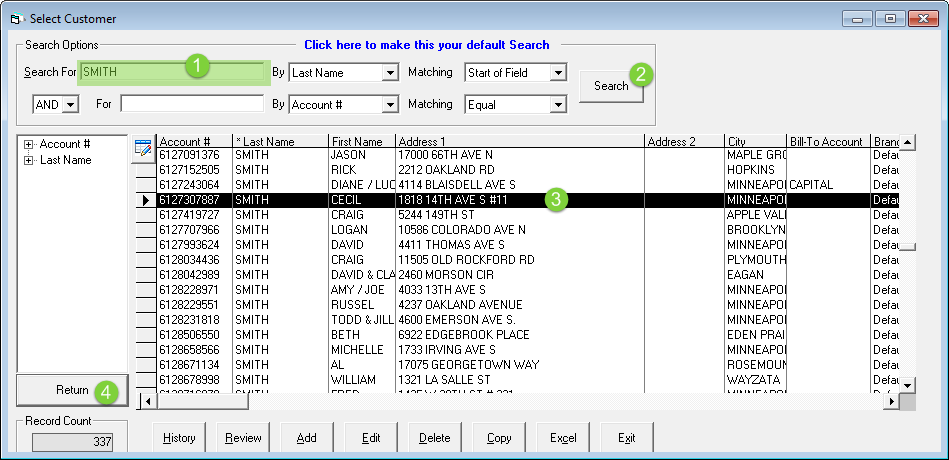The width and height of the screenshot is (949, 460).
Task: Click the Record Count field showing 337
Action: [72, 442]
